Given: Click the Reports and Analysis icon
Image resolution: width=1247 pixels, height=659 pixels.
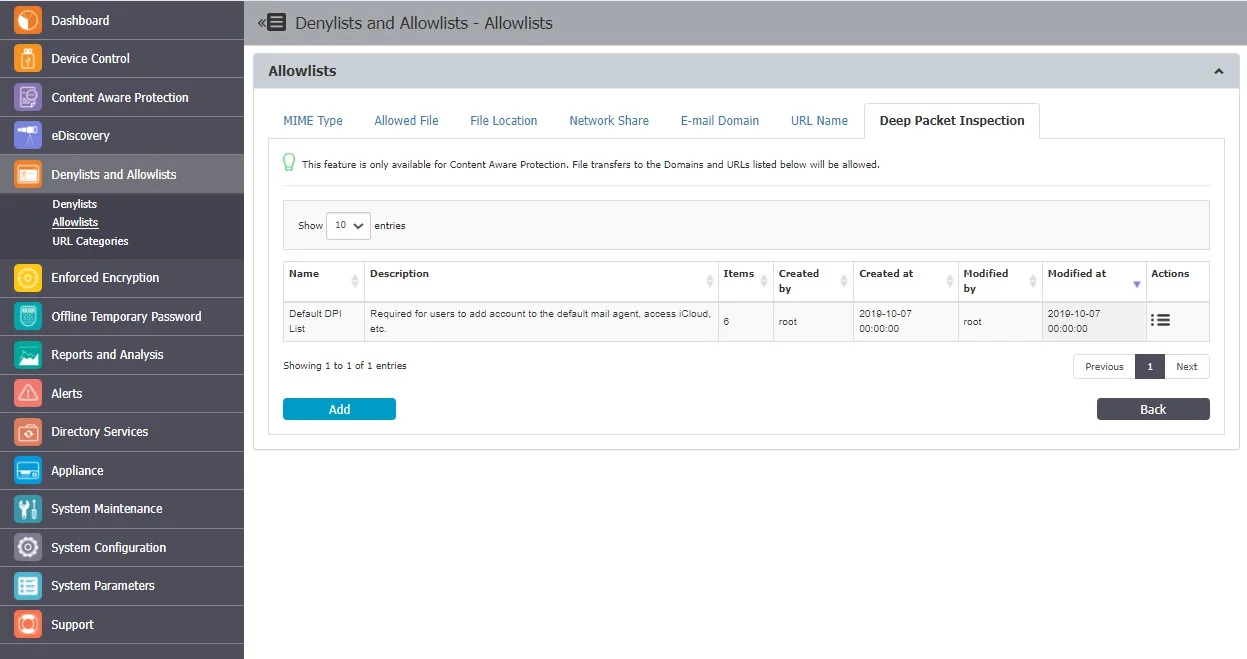Looking at the screenshot, I should tap(28, 354).
